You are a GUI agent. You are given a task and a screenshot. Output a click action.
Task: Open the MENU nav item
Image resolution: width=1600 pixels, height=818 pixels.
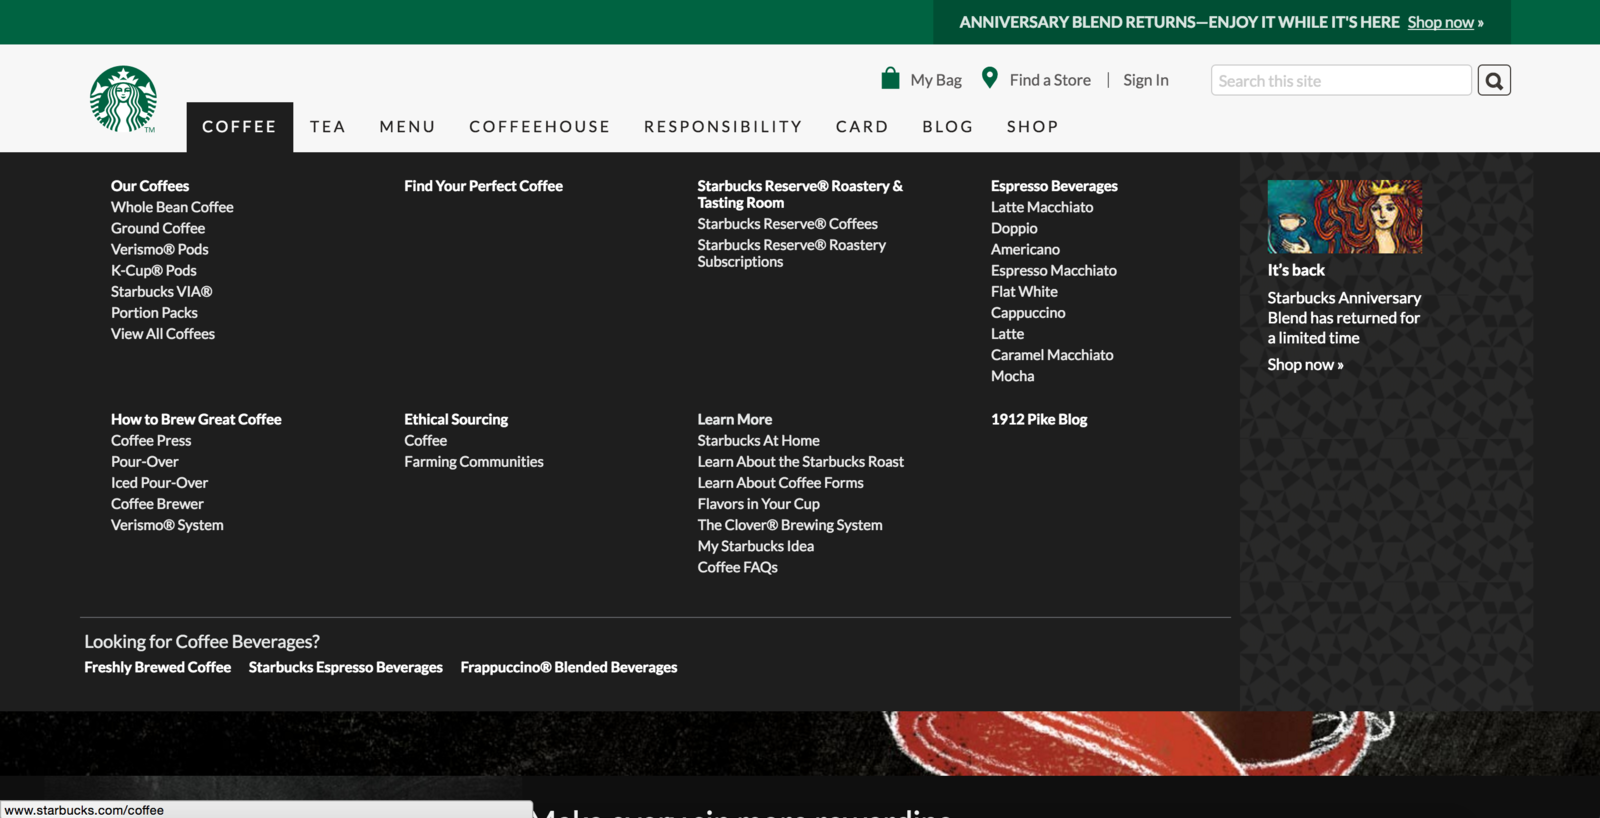408,127
